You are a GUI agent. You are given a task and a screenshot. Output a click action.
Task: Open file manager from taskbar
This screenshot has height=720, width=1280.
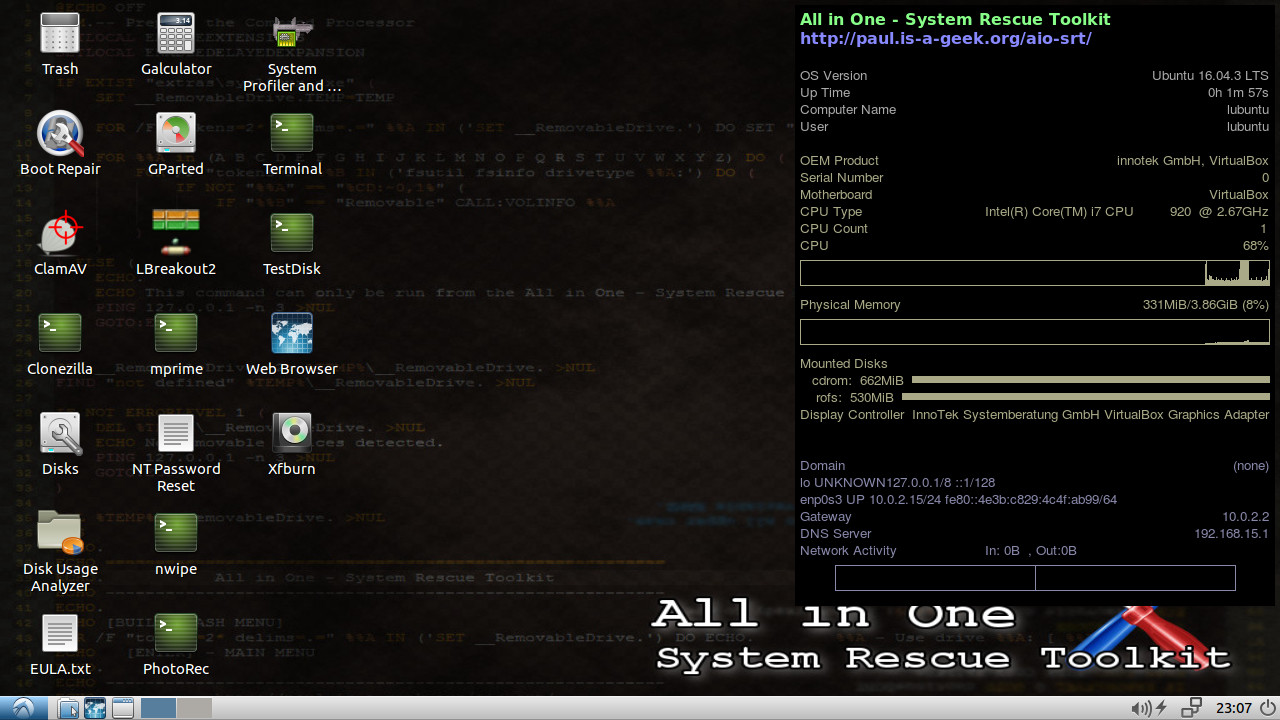68,708
